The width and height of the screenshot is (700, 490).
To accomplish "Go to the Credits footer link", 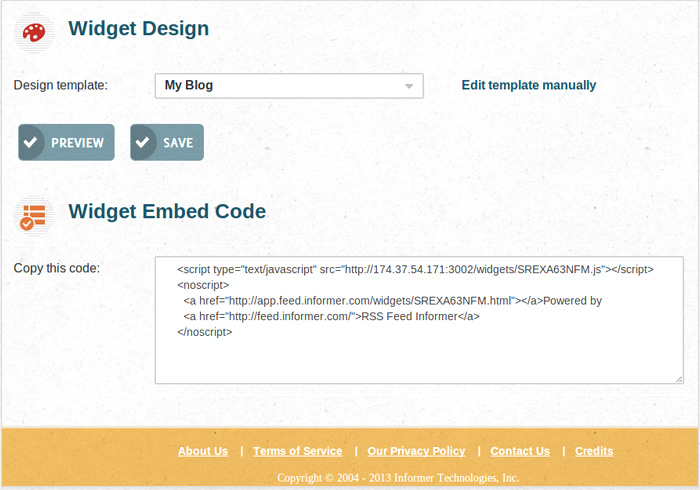I will point(594,451).
